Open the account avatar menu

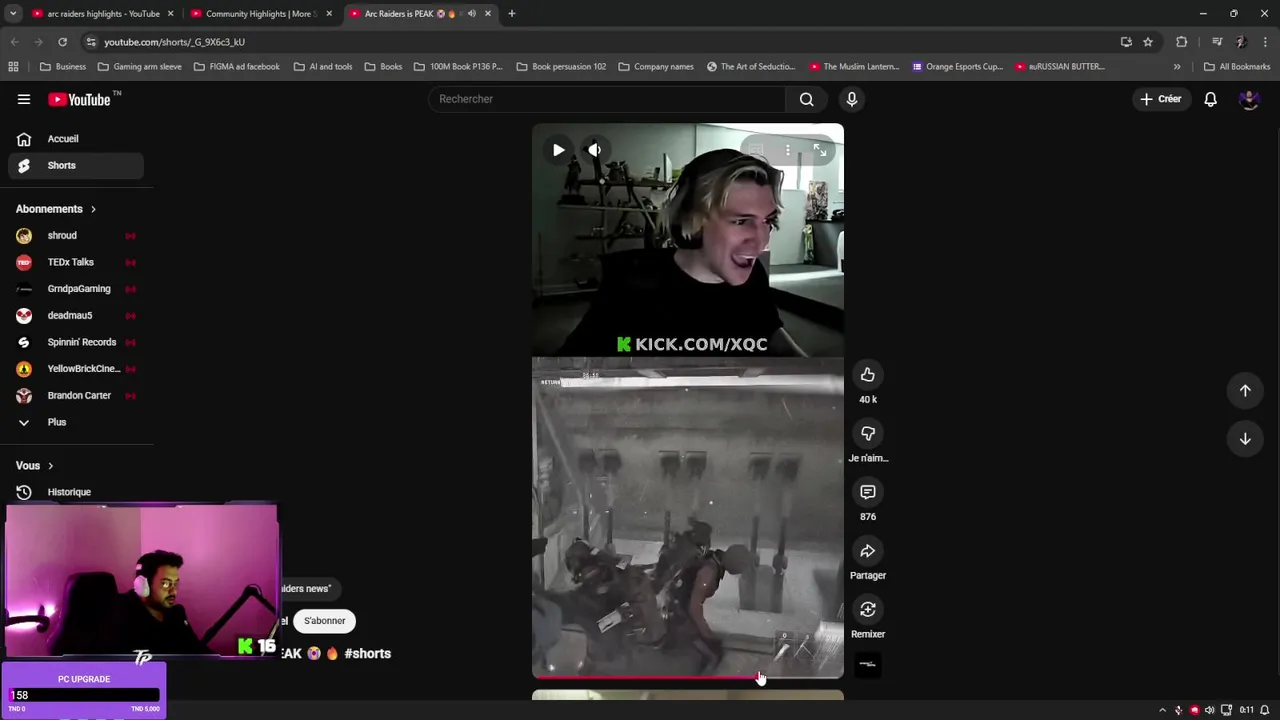pyautogui.click(x=1248, y=99)
